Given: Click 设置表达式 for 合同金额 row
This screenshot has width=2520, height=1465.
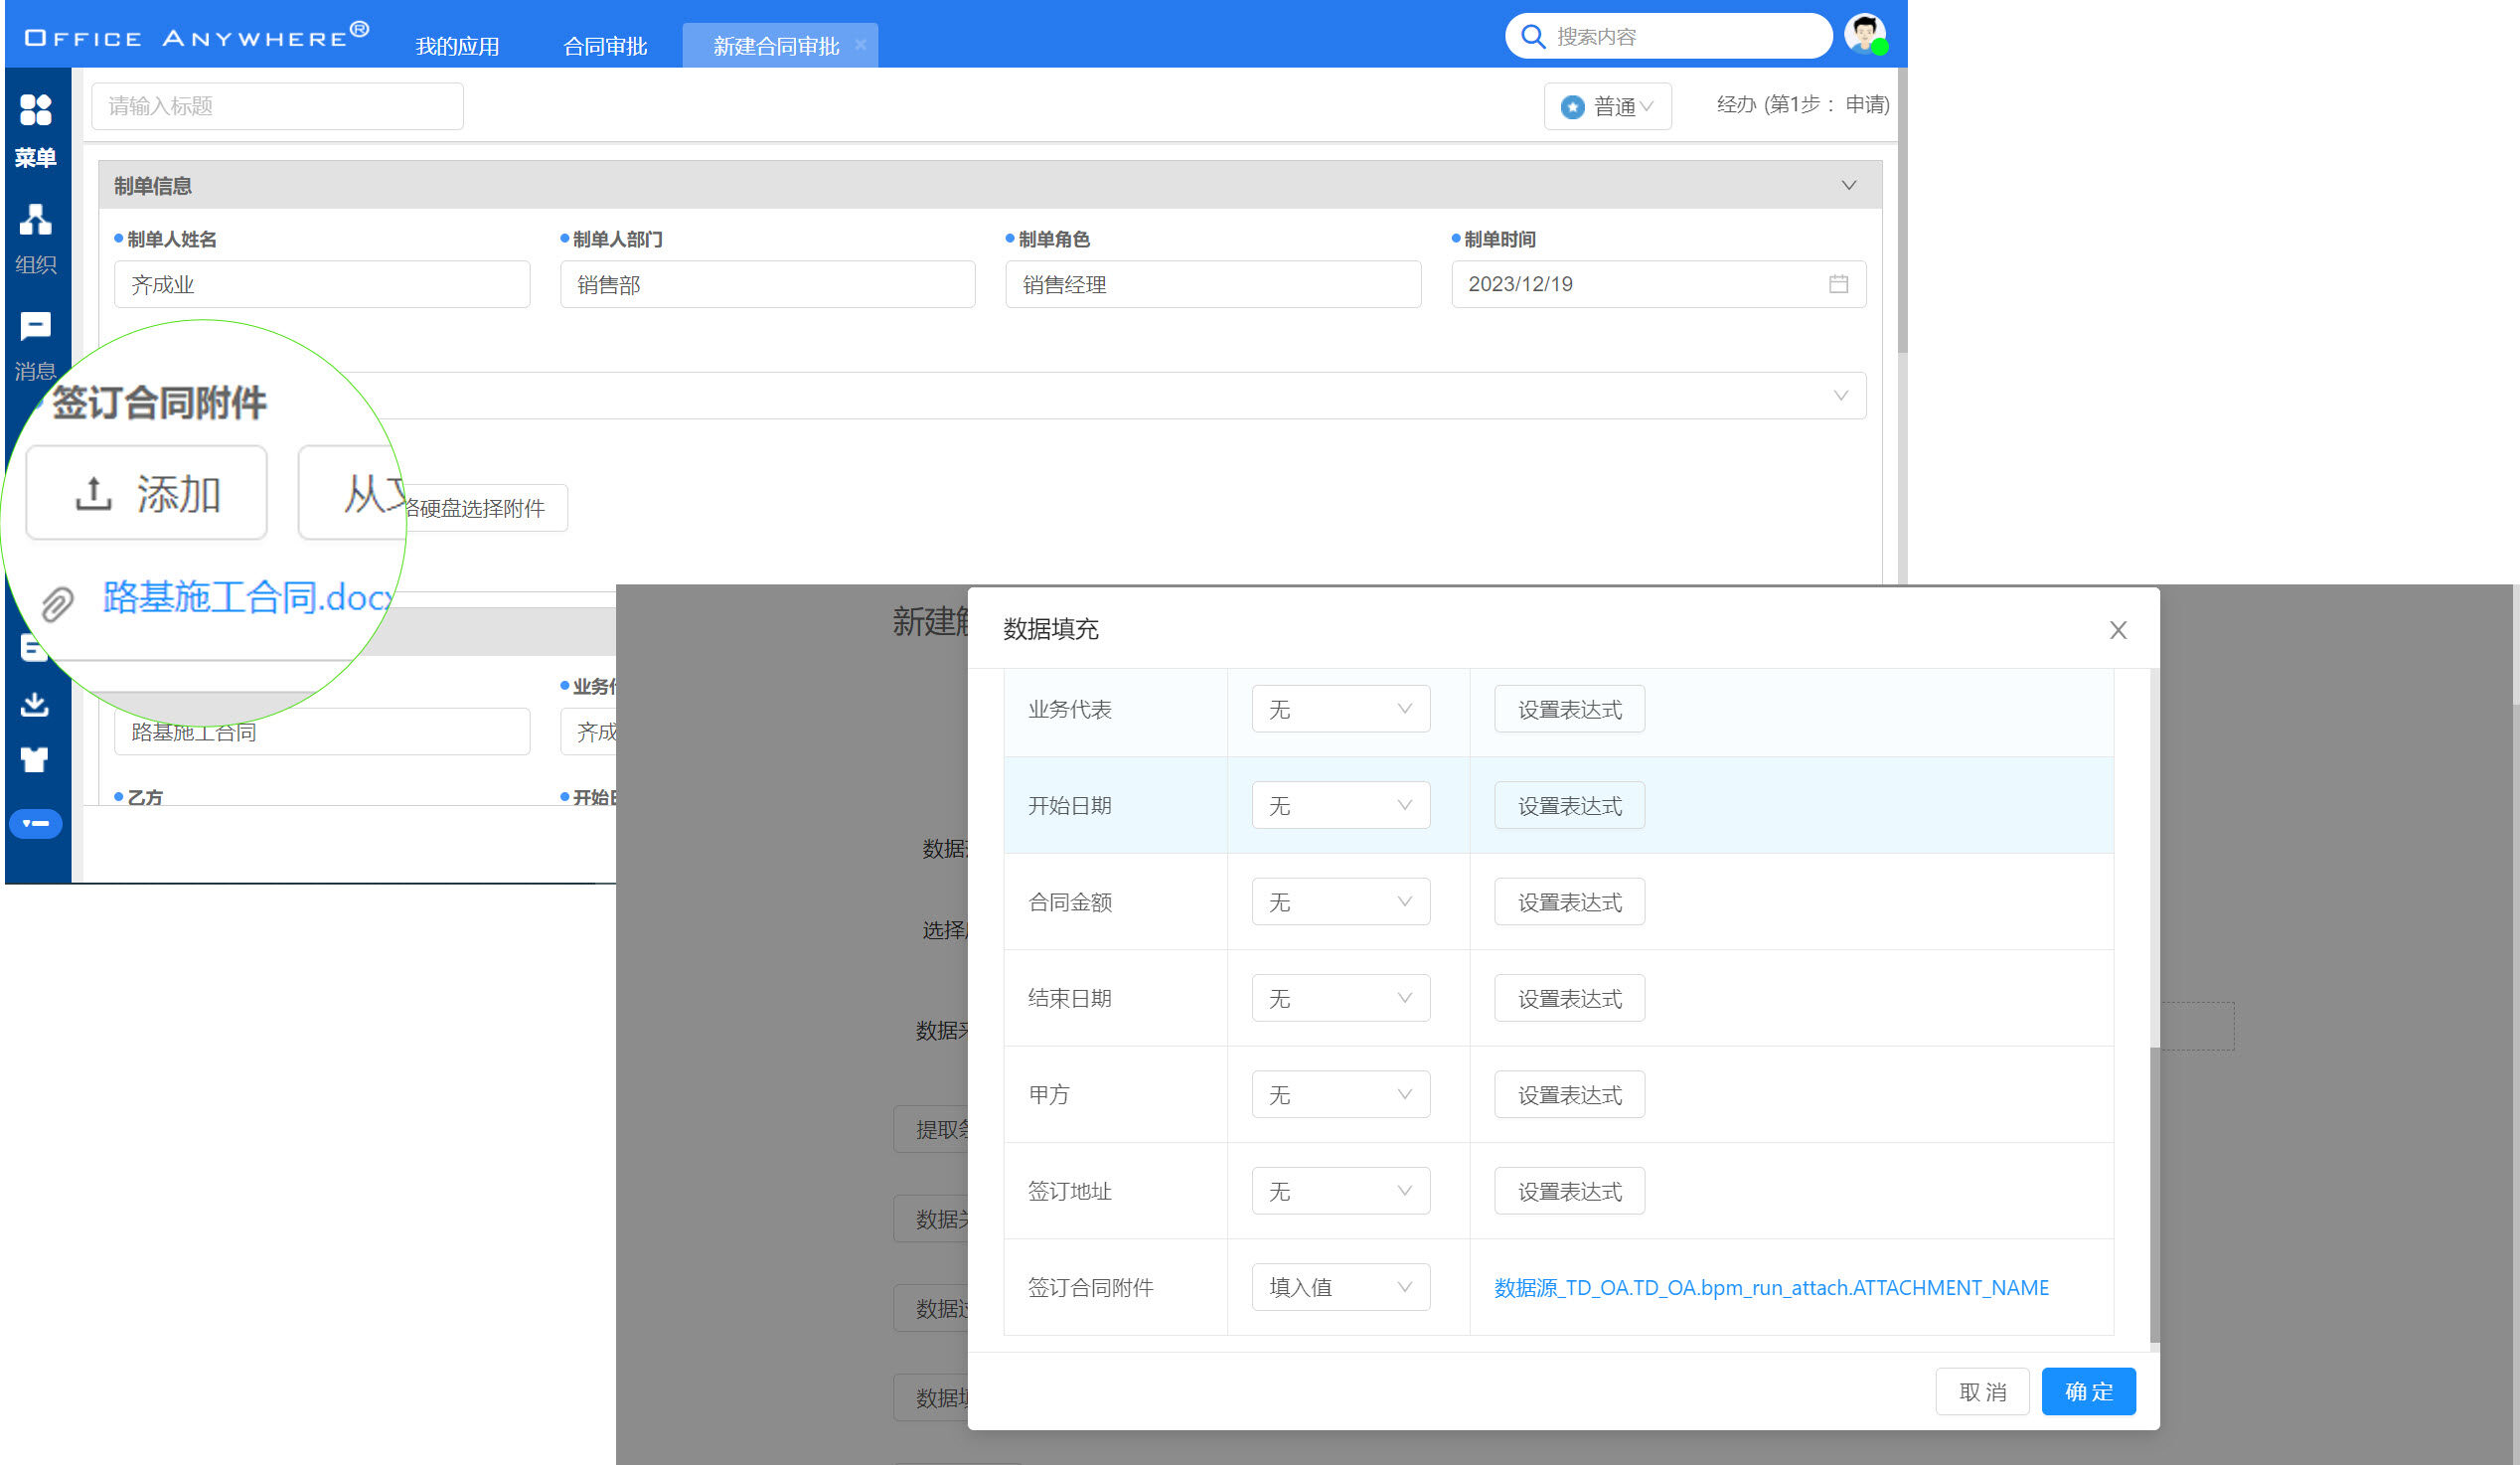Looking at the screenshot, I should coord(1568,902).
